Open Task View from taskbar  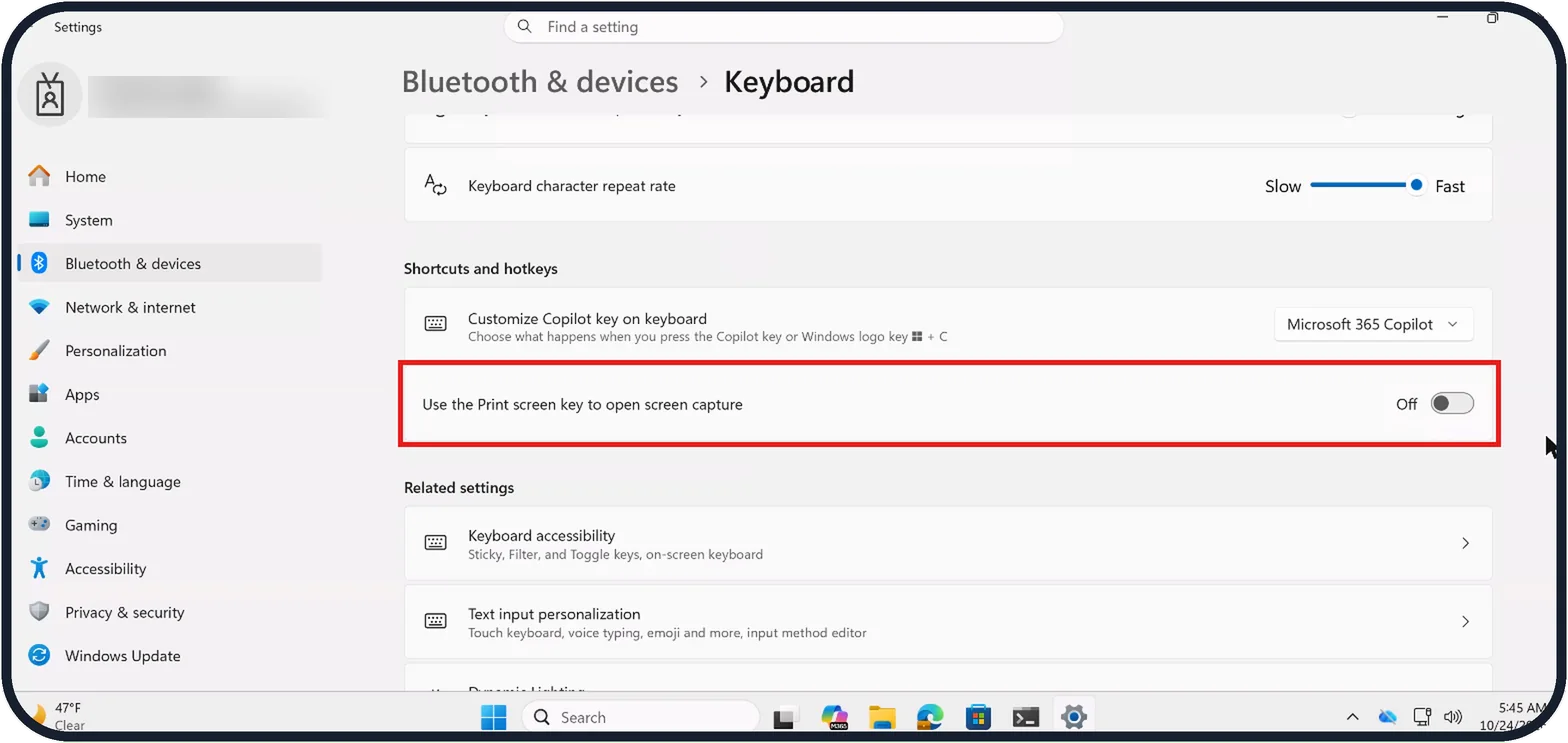pos(786,717)
